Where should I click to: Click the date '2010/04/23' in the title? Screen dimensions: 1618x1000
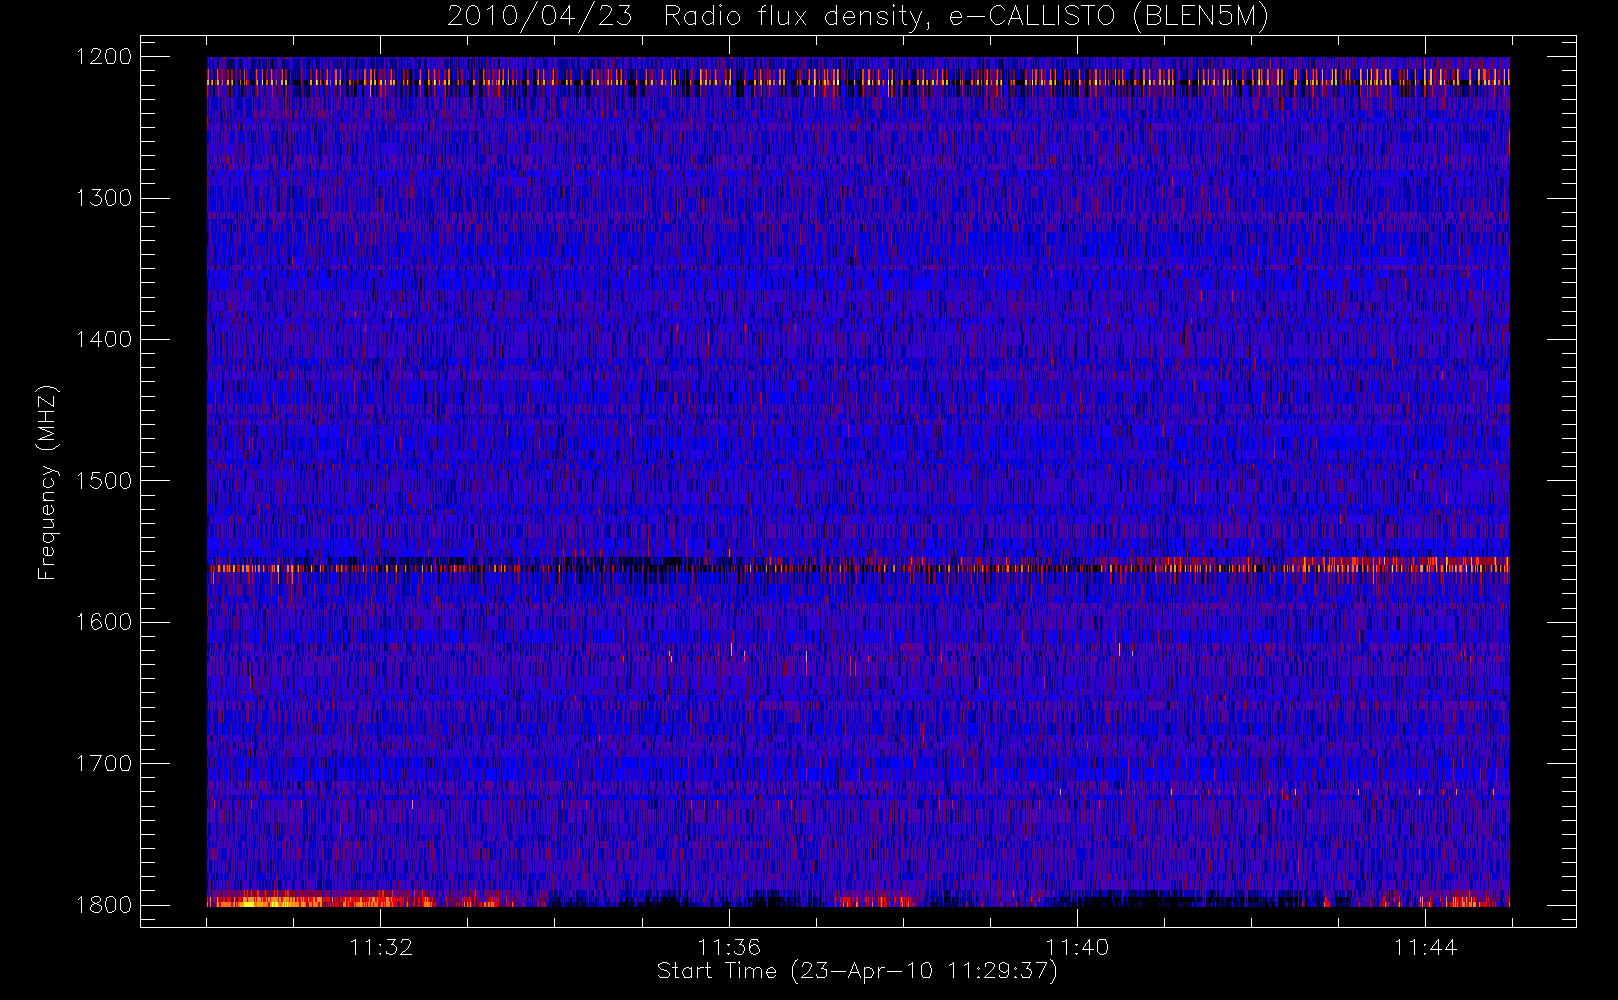[x=539, y=17]
